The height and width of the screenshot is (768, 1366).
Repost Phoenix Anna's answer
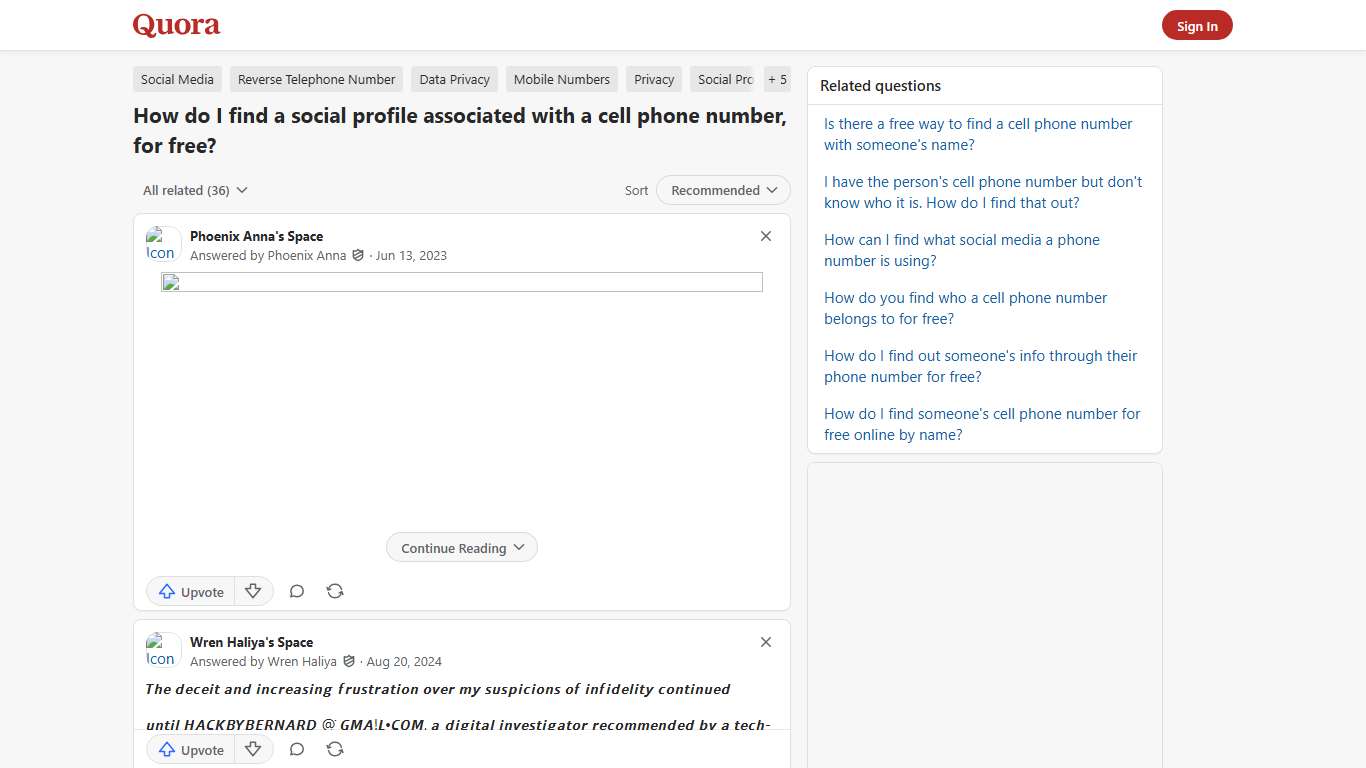tap(335, 591)
